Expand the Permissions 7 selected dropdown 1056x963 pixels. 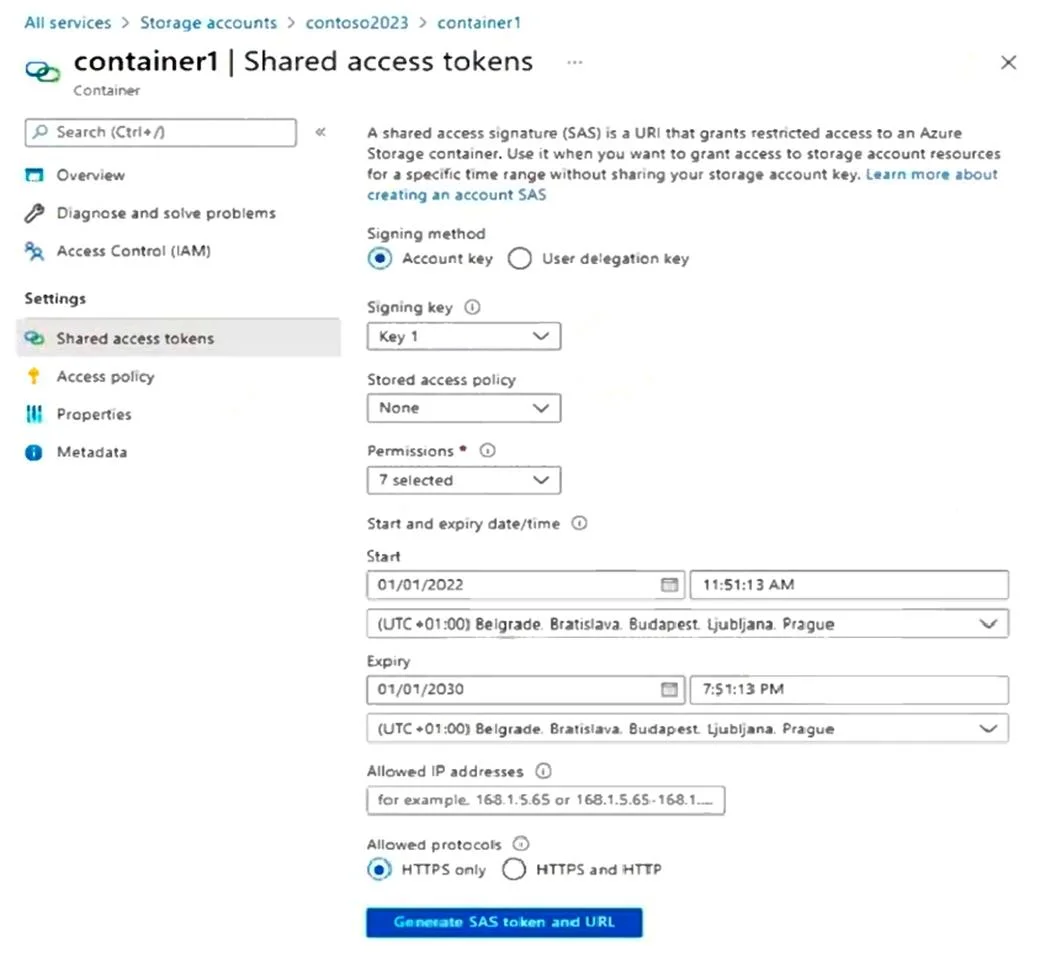(x=463, y=480)
